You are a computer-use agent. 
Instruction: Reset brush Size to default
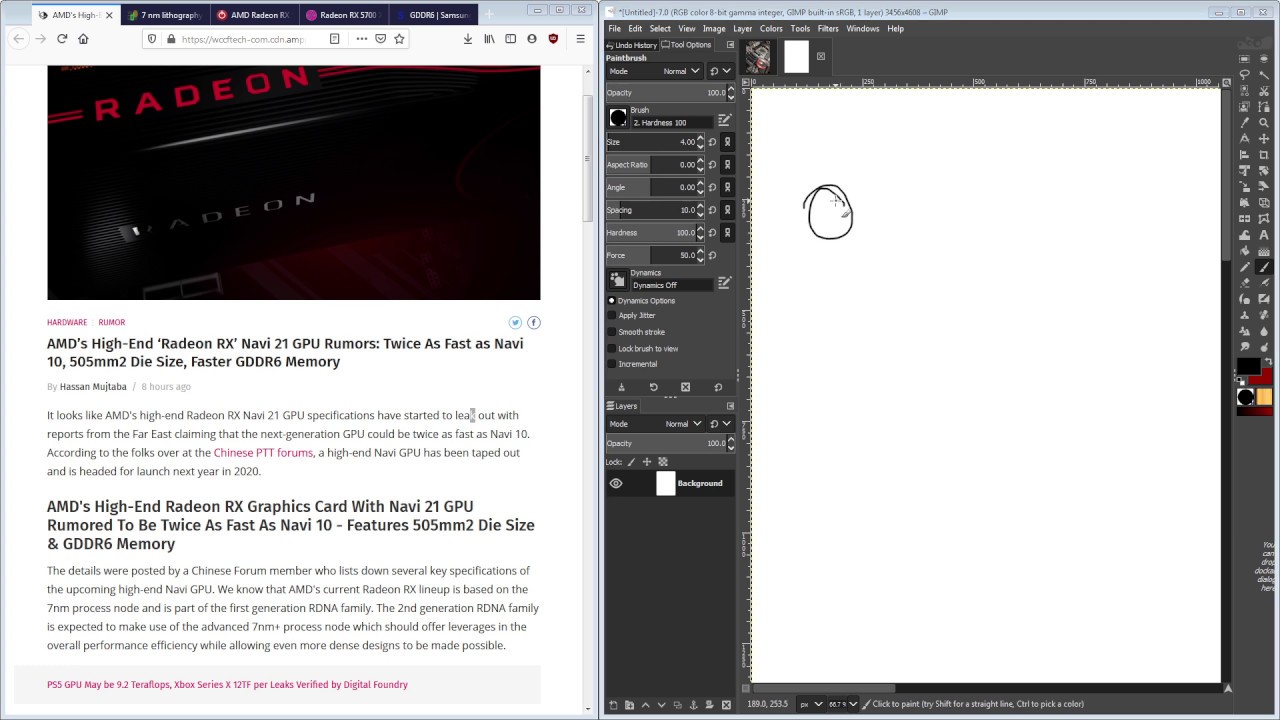click(x=712, y=142)
